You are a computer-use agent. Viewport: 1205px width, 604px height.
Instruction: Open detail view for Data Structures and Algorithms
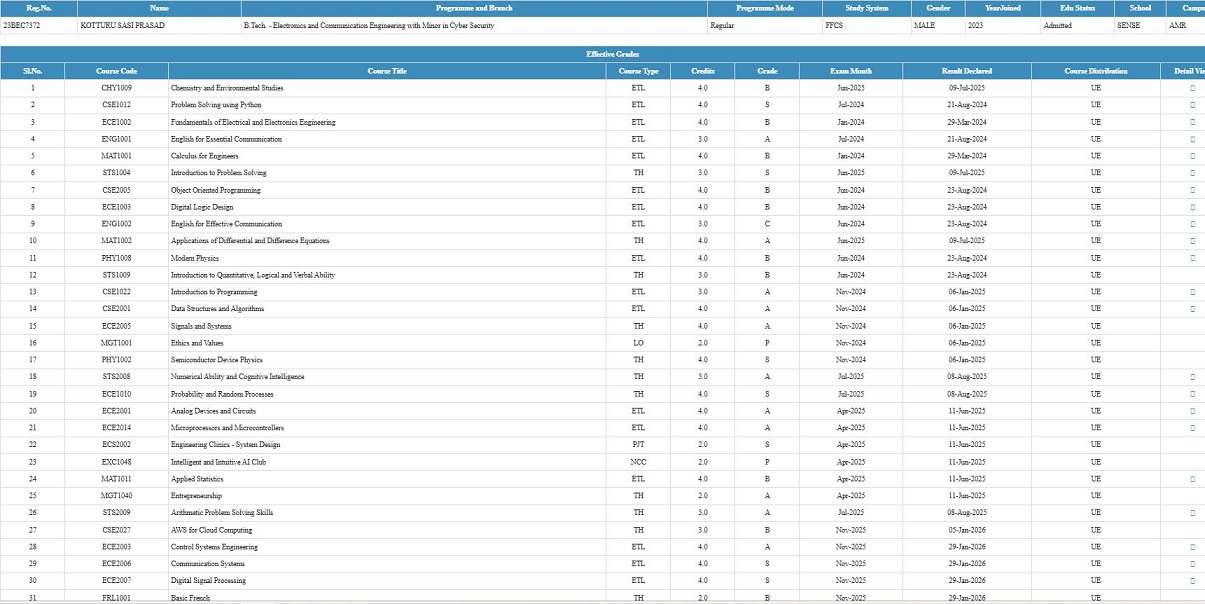[x=1192, y=309]
